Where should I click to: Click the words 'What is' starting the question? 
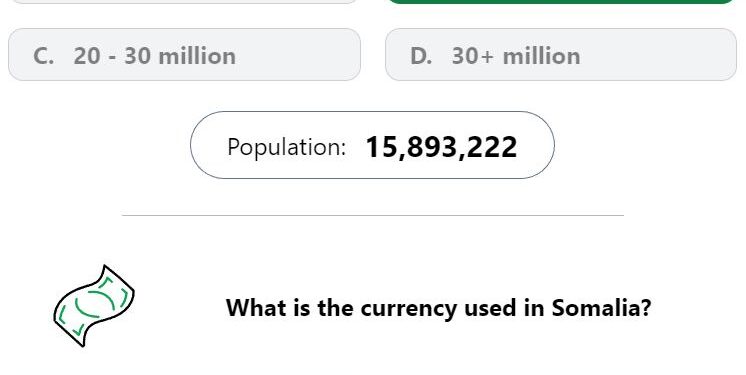267,307
